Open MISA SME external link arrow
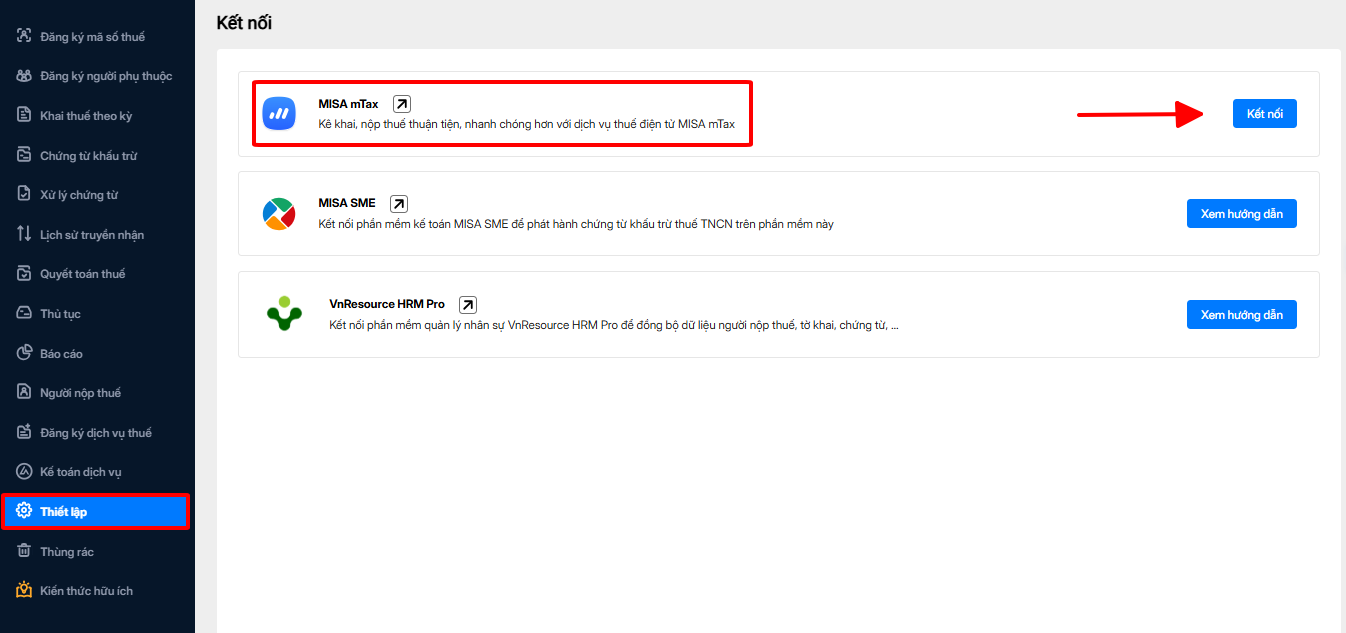The width and height of the screenshot is (1346, 633). pyautogui.click(x=398, y=203)
